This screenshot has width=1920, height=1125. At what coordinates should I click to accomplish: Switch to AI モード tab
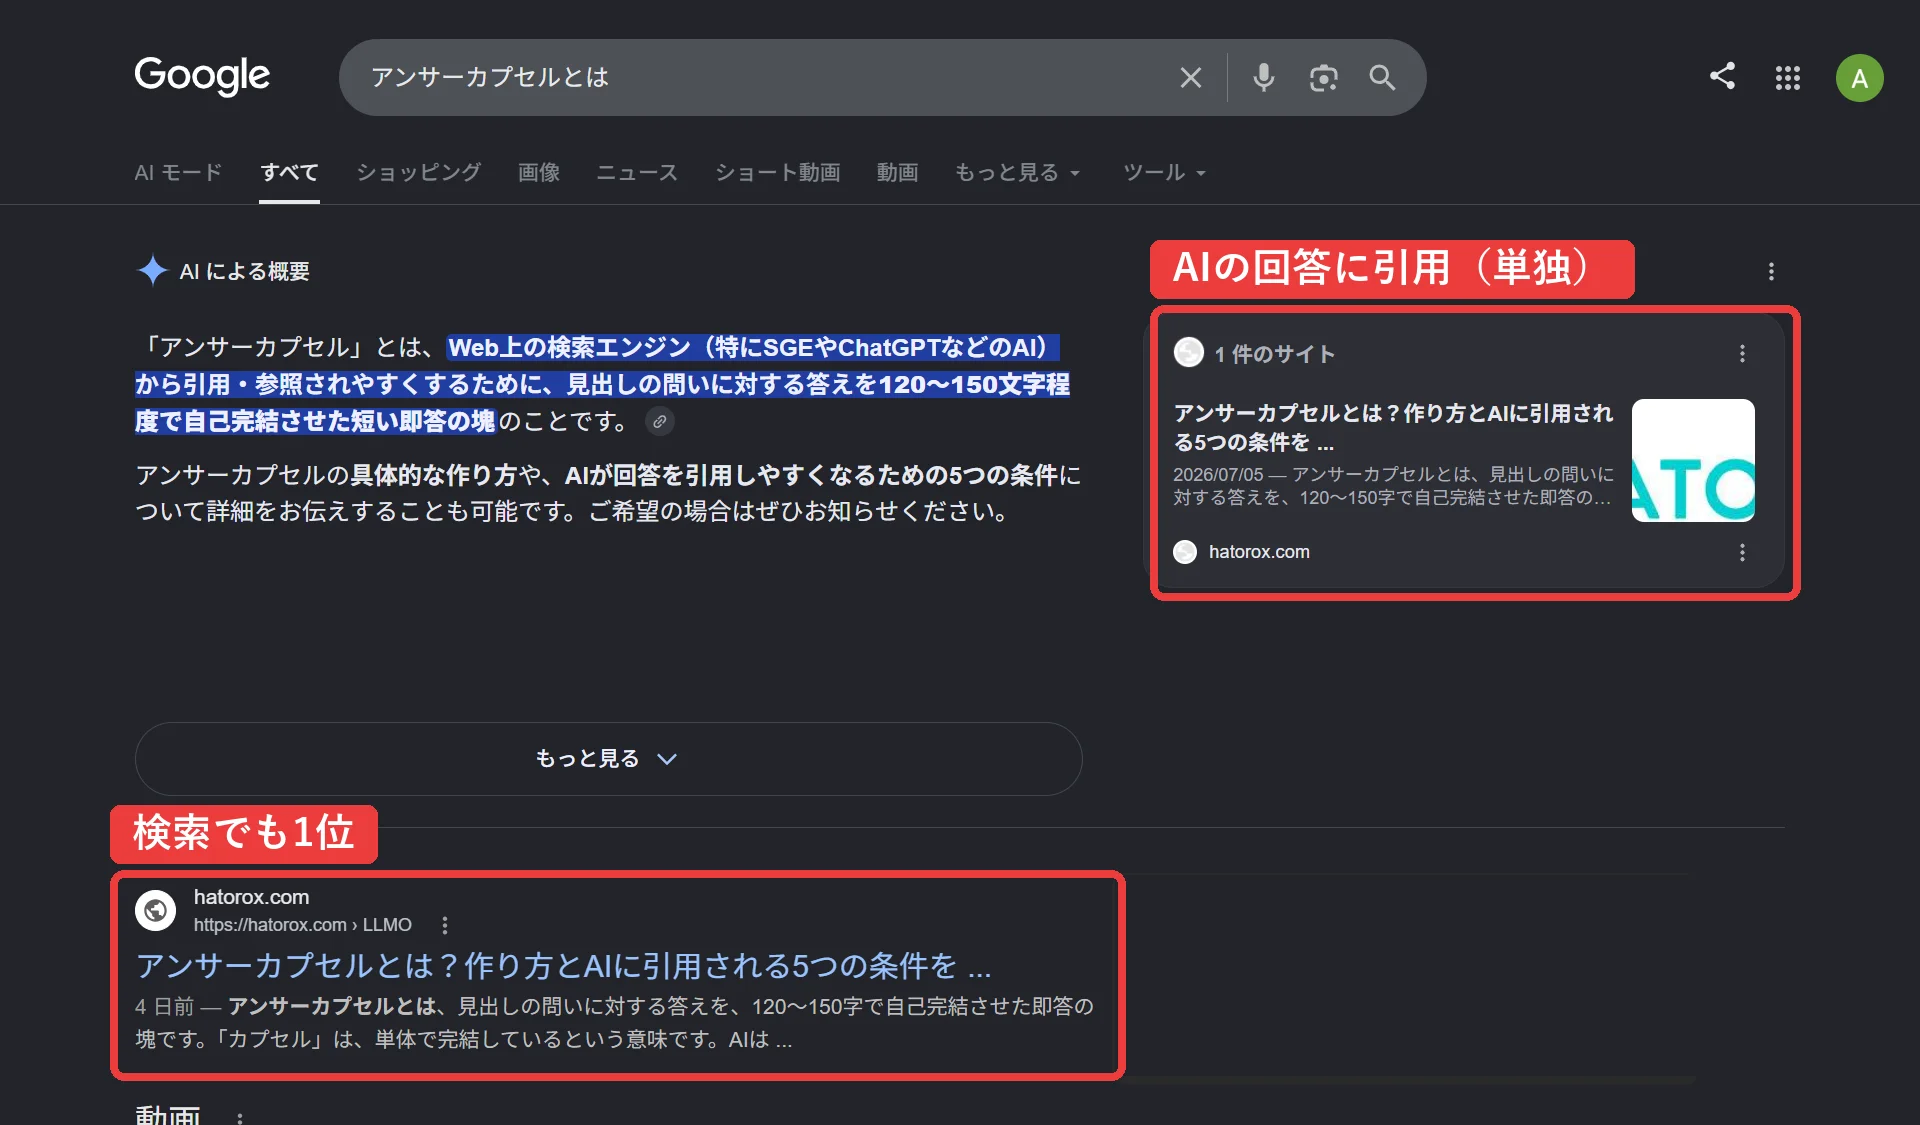pos(178,172)
